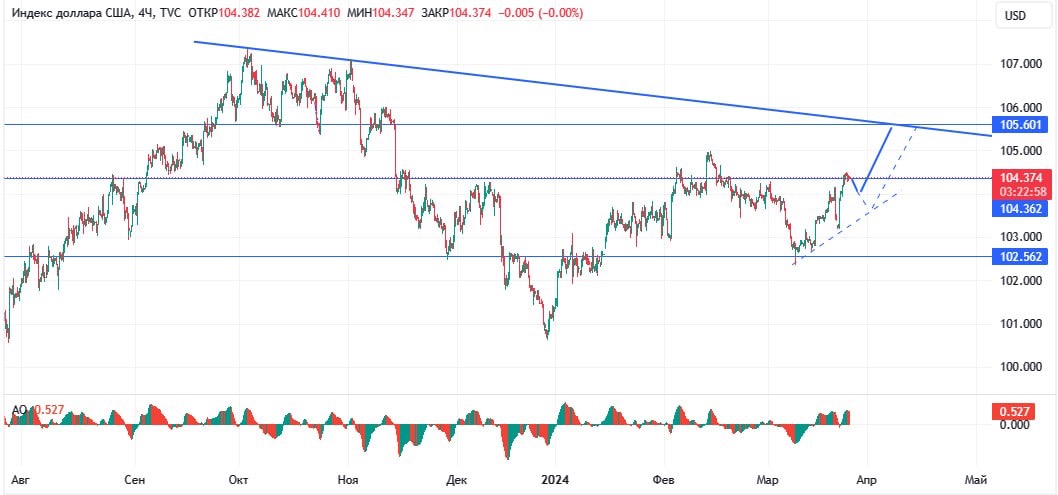The width and height of the screenshot is (1058, 495).
Task: Click the TVC source label
Action: point(169,13)
